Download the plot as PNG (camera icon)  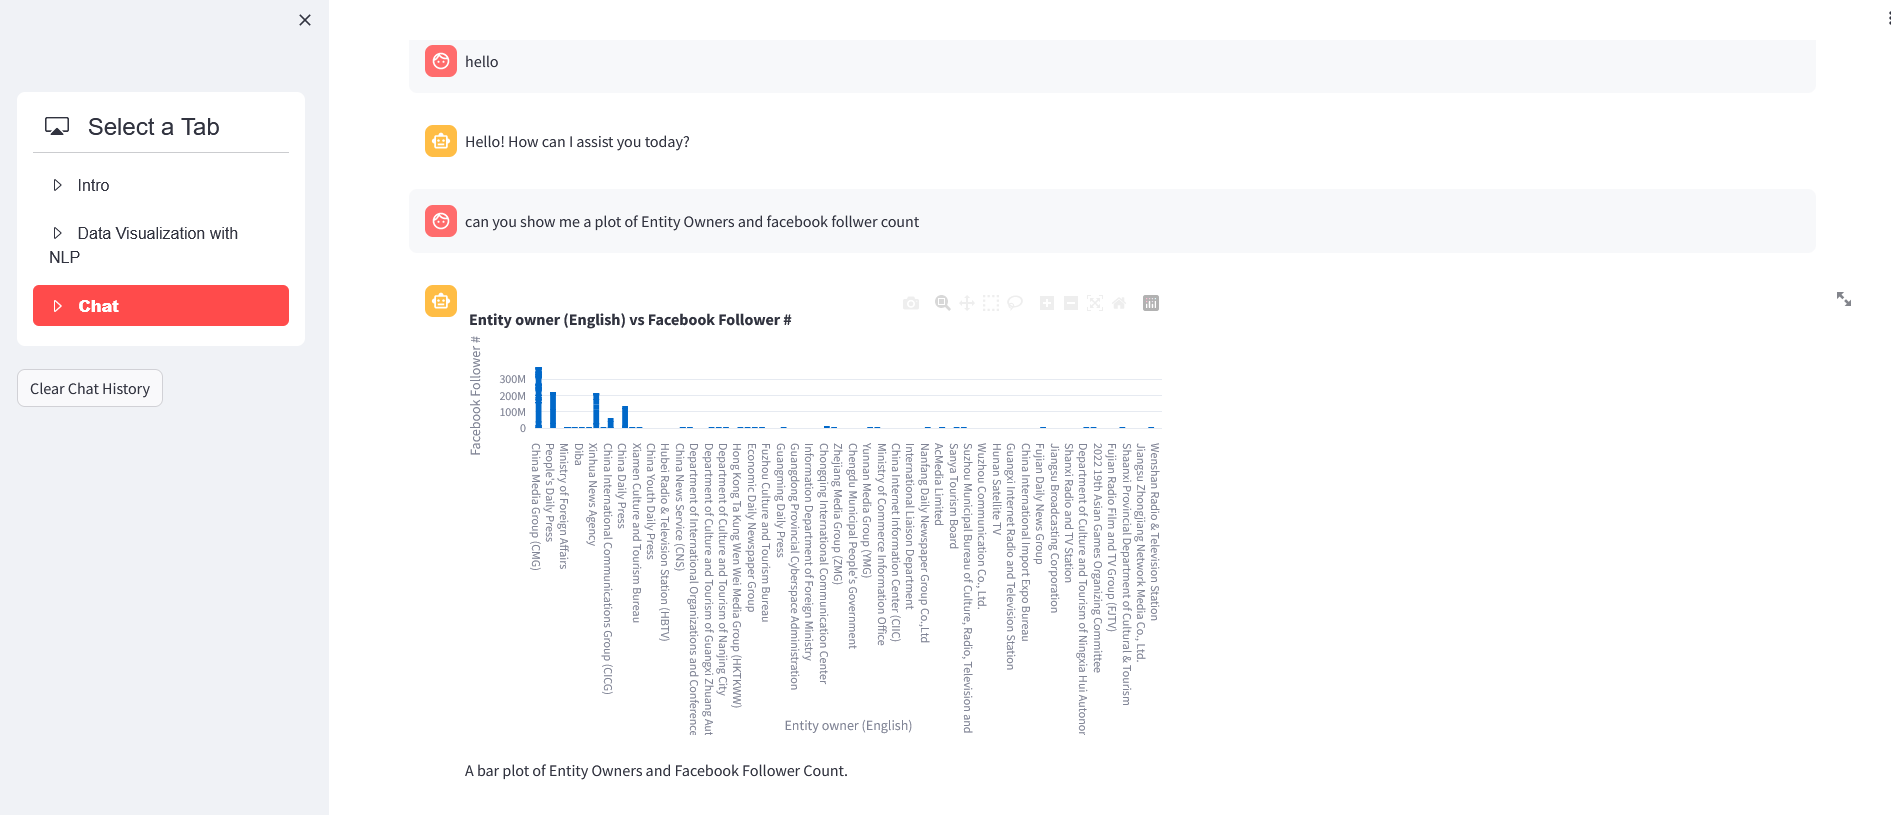911,303
